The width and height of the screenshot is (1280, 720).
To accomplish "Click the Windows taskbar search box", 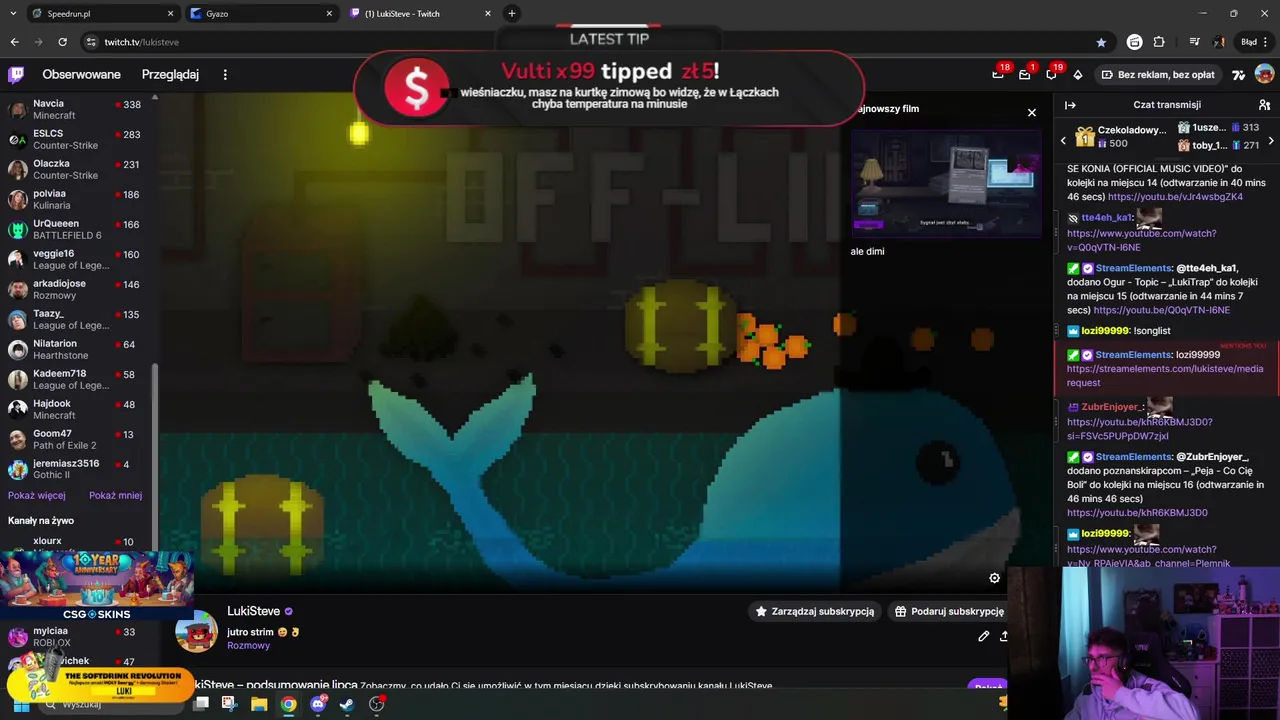I will tap(110, 704).
